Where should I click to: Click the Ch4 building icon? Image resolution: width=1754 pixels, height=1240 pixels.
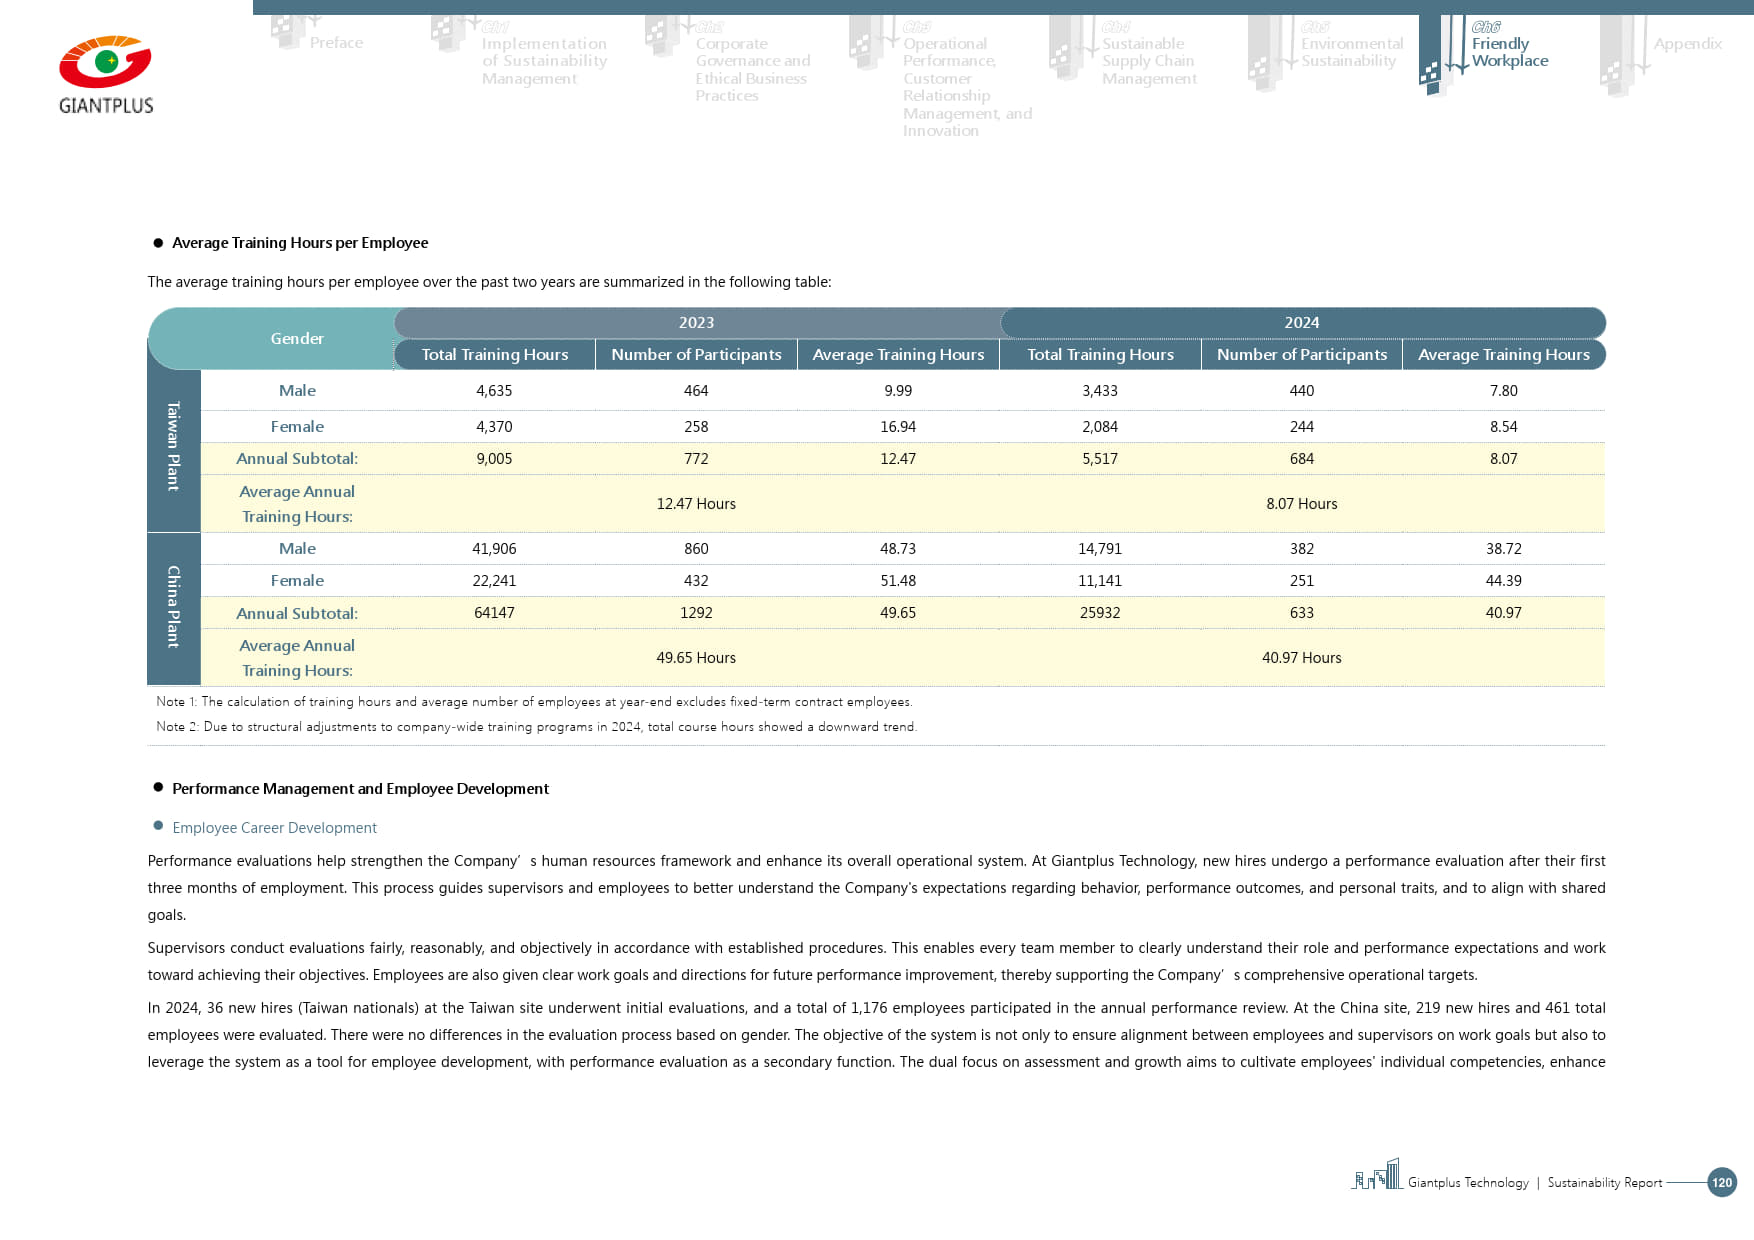(1068, 47)
